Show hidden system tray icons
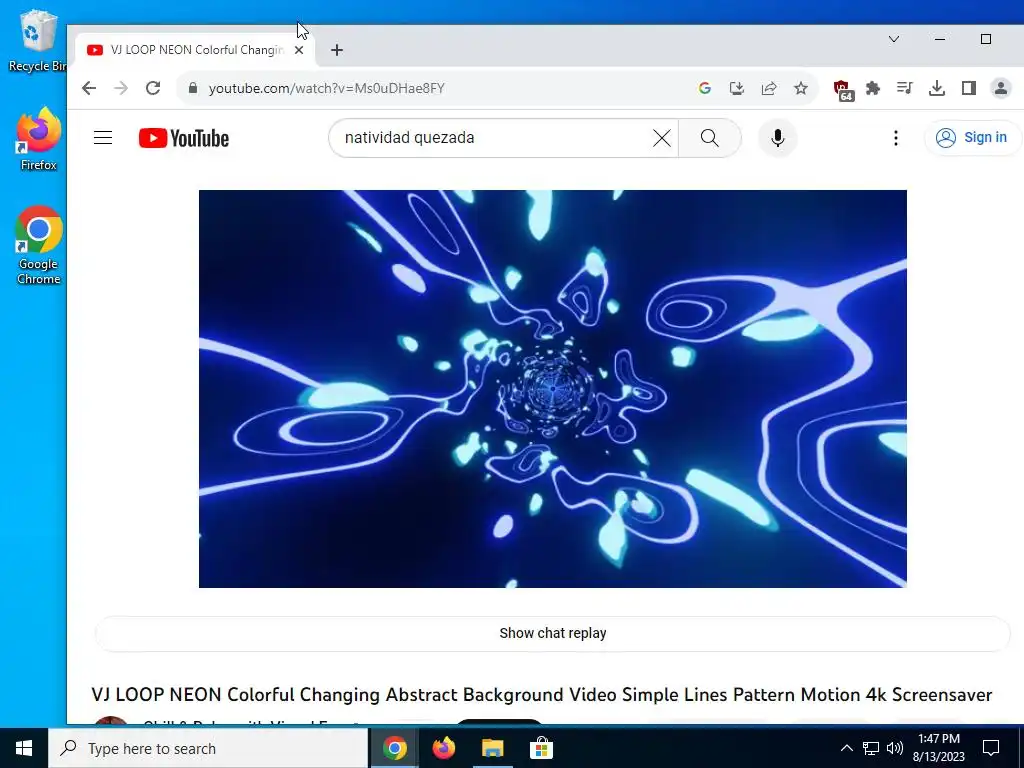The width and height of the screenshot is (1024, 768). coord(846,748)
